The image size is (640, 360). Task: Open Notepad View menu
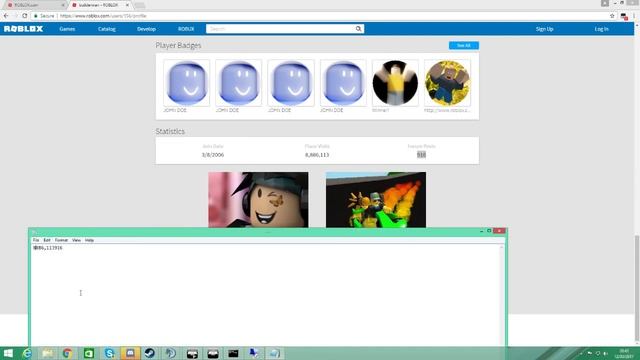(76, 240)
